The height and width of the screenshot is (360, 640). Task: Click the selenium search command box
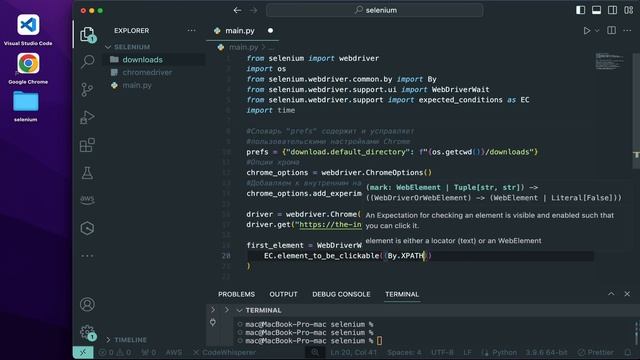coord(375,10)
